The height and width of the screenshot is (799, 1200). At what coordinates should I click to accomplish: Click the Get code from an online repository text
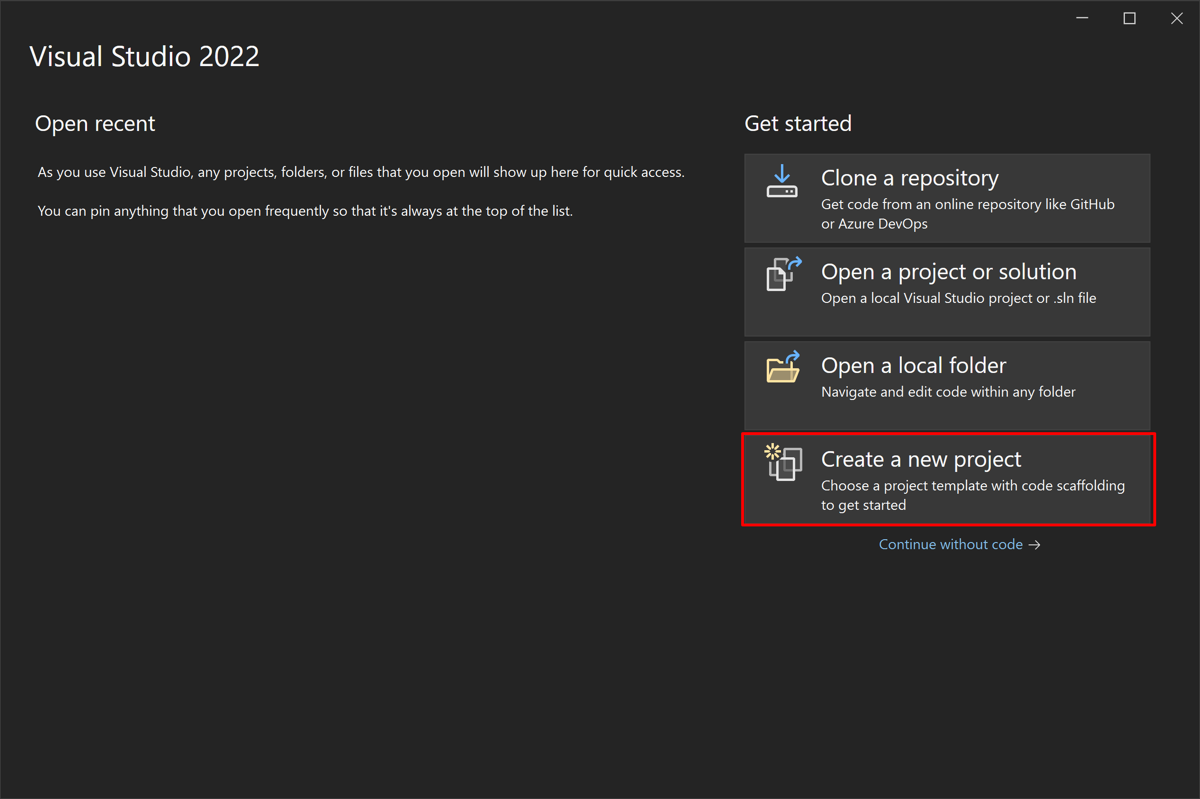click(968, 204)
